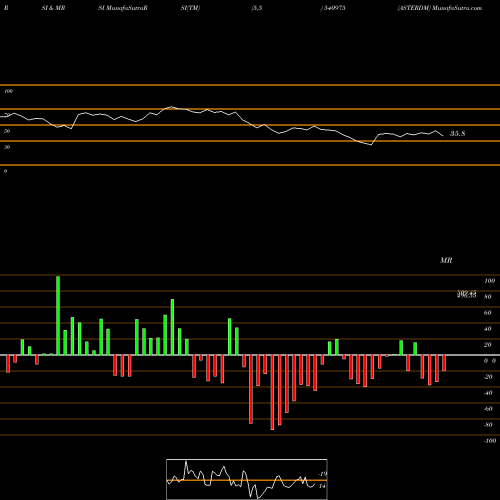
Task: Click the 14 value in mini chart
Action: click(322, 486)
